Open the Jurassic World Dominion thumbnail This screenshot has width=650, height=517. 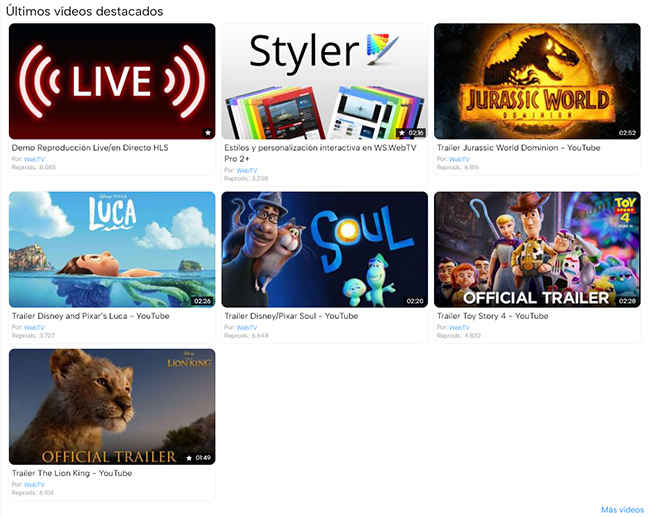[537, 81]
